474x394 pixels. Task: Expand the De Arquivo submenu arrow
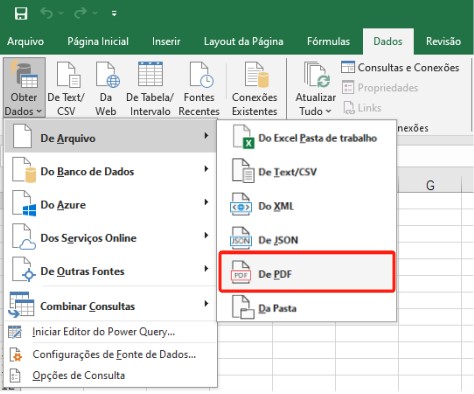coord(206,136)
